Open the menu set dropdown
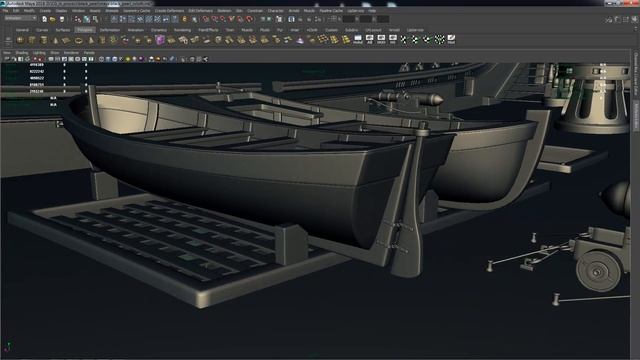Image resolution: width=640 pixels, height=360 pixels. [20, 18]
